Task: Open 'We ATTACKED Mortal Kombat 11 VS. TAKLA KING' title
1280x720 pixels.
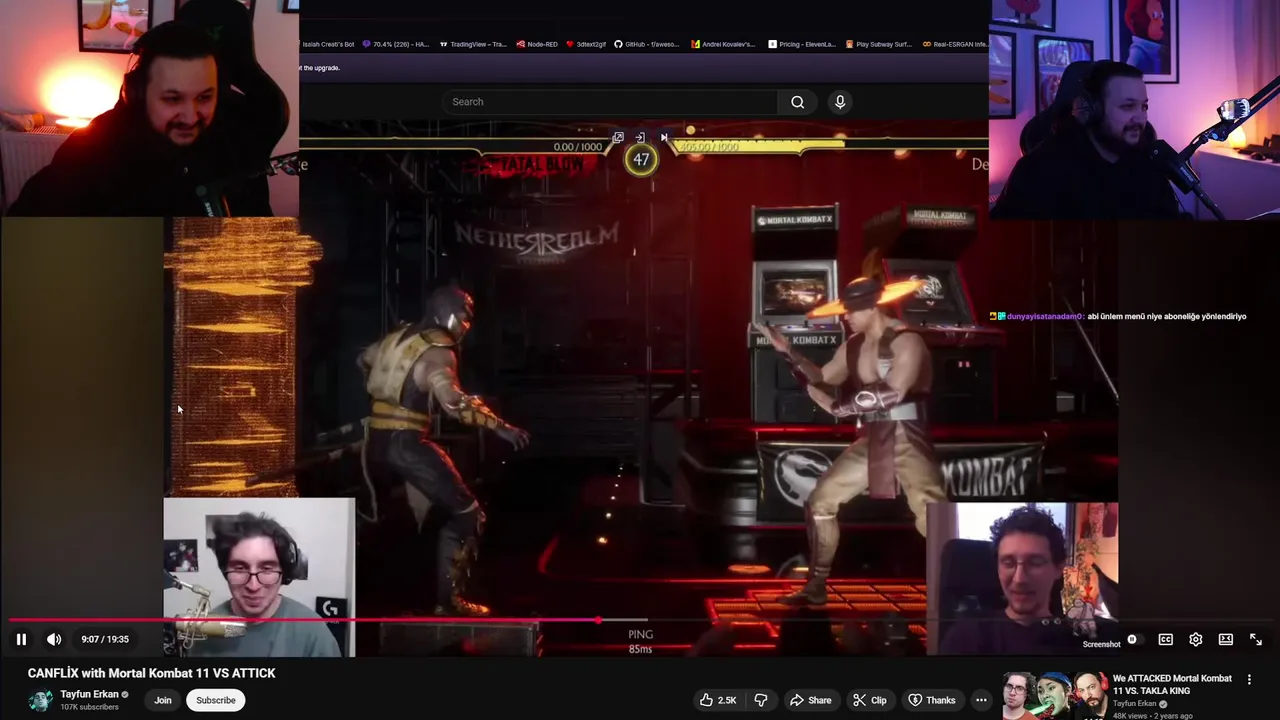Action: 1172,684
